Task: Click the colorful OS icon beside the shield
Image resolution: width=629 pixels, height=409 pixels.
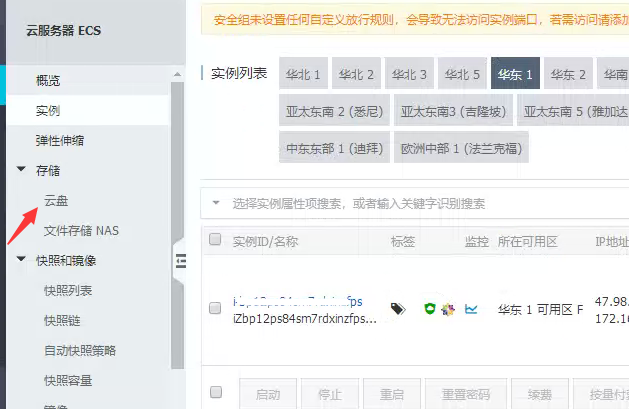Action: point(447,309)
